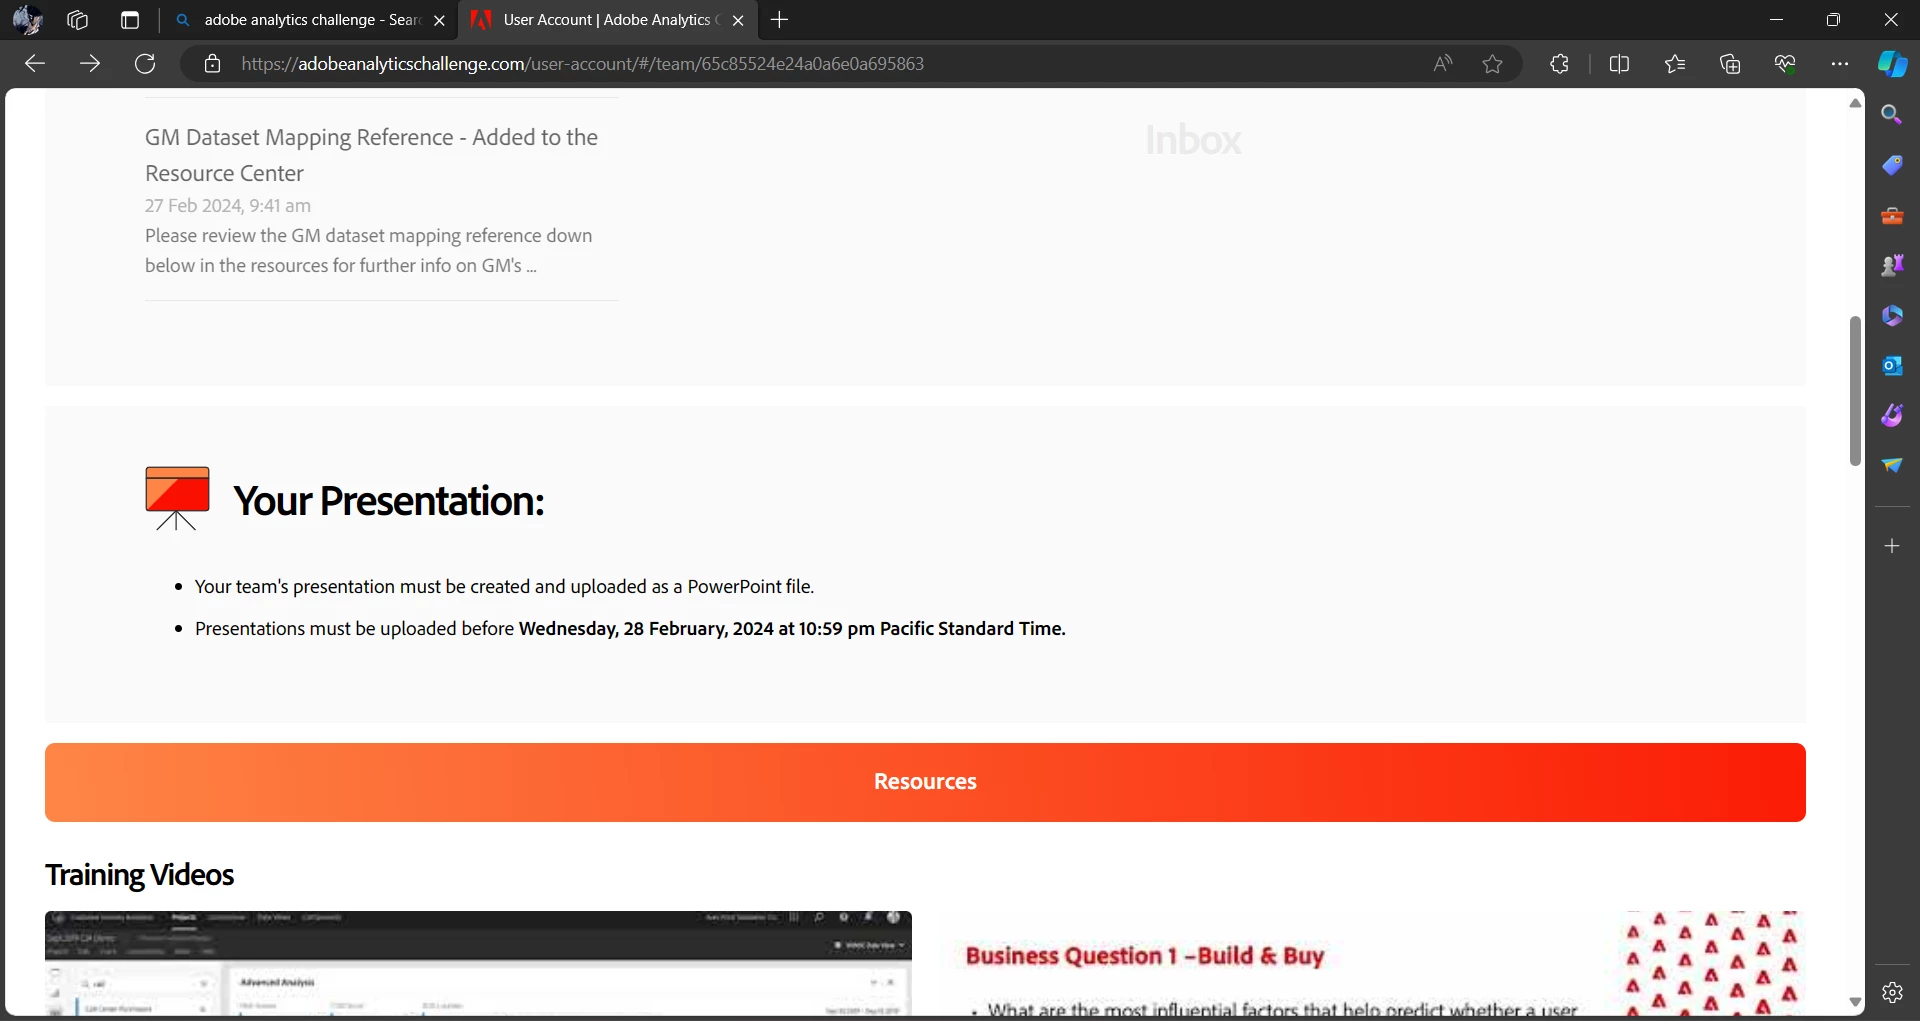This screenshot has height=1021, width=1920.
Task: Refresh the current page
Action: point(145,64)
